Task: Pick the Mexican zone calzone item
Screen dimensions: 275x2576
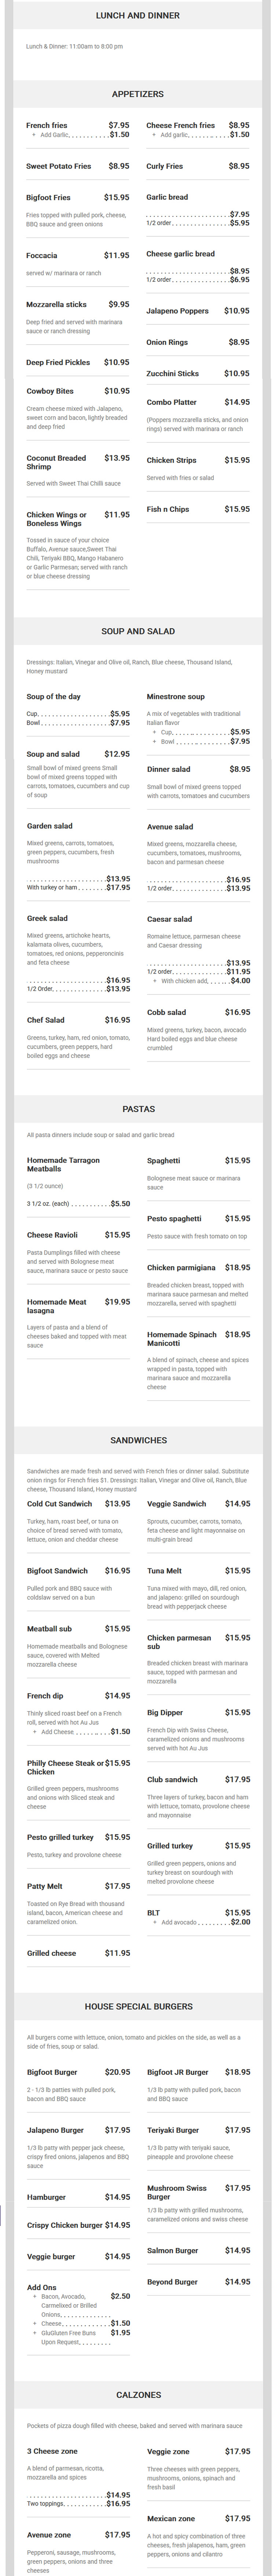Action: 171,2518
